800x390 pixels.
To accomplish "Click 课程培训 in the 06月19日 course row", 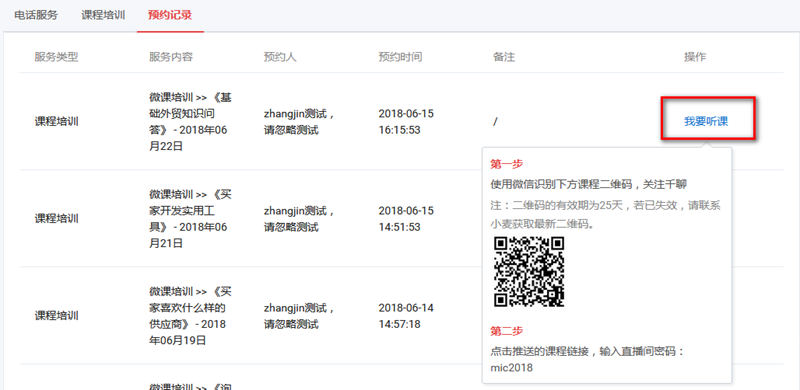I will [57, 315].
